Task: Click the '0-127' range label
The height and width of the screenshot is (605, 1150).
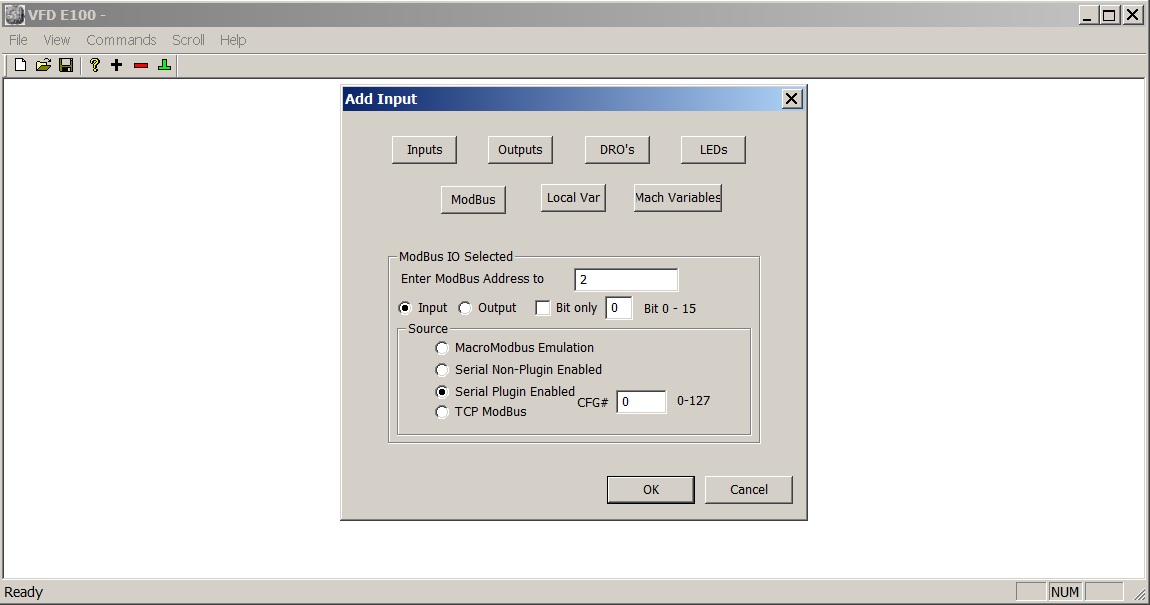Action: click(x=693, y=400)
